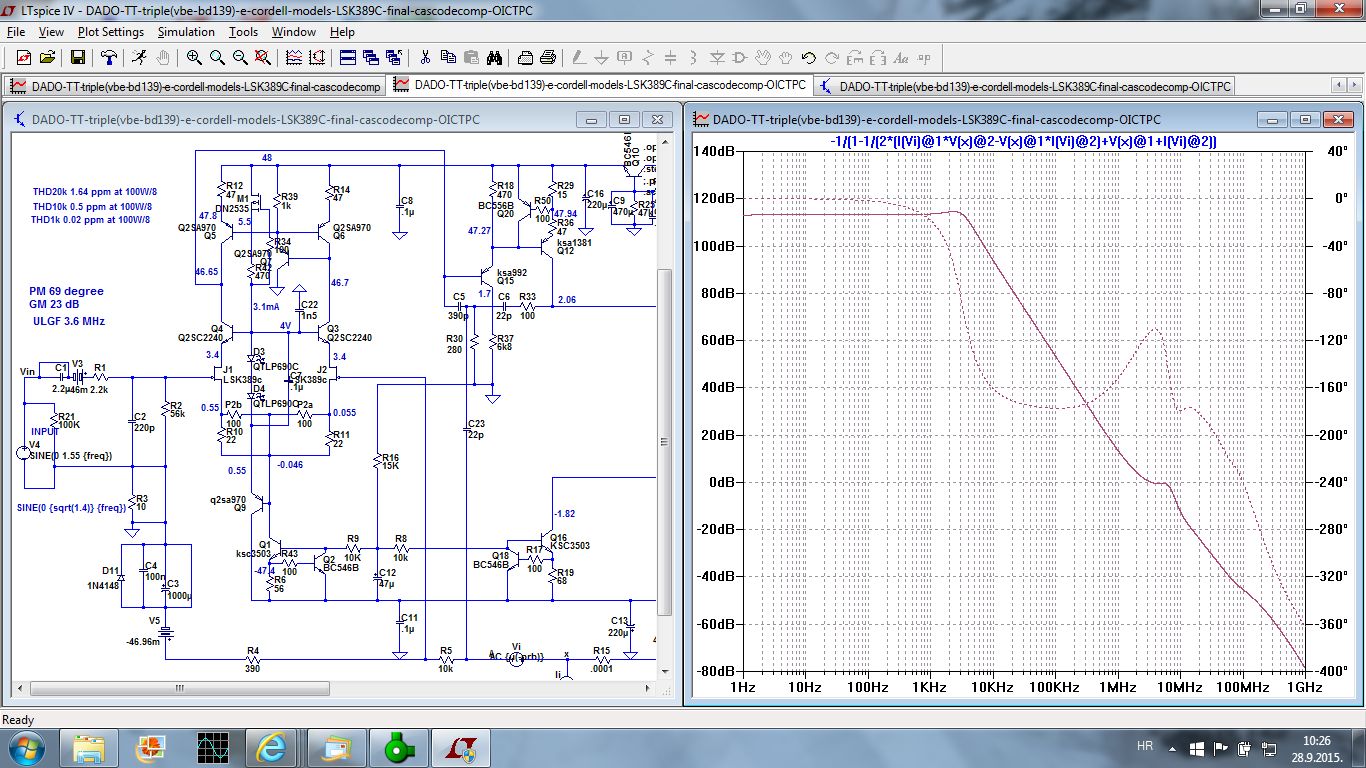The width and height of the screenshot is (1366, 768).
Task: Click the New Schematic toolbar icon
Action: point(23,58)
